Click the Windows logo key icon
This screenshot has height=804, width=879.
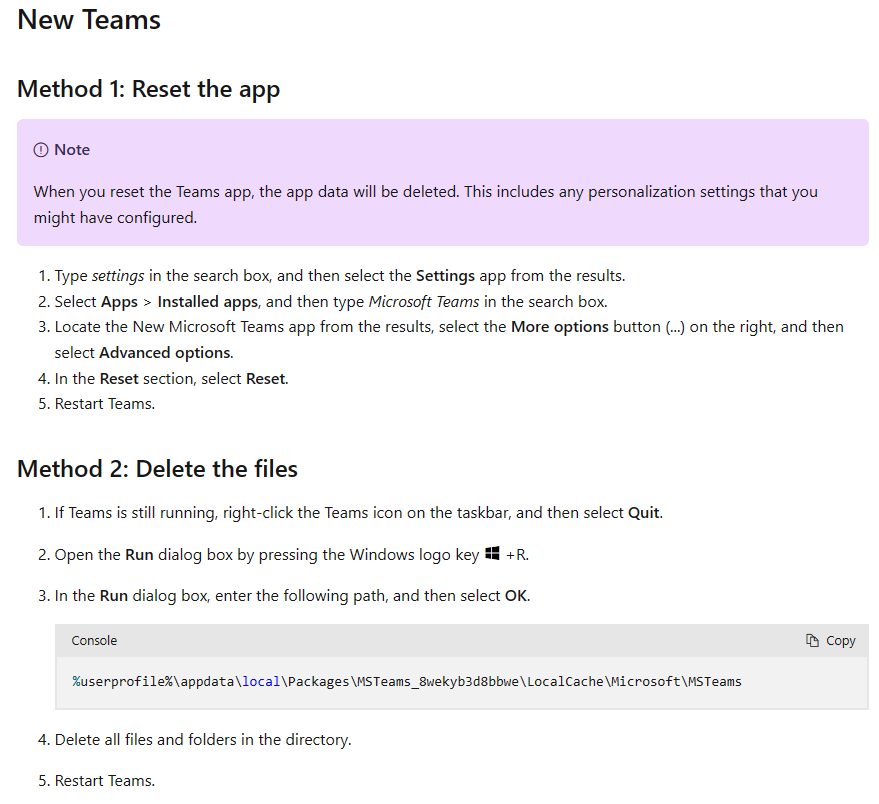(492, 553)
